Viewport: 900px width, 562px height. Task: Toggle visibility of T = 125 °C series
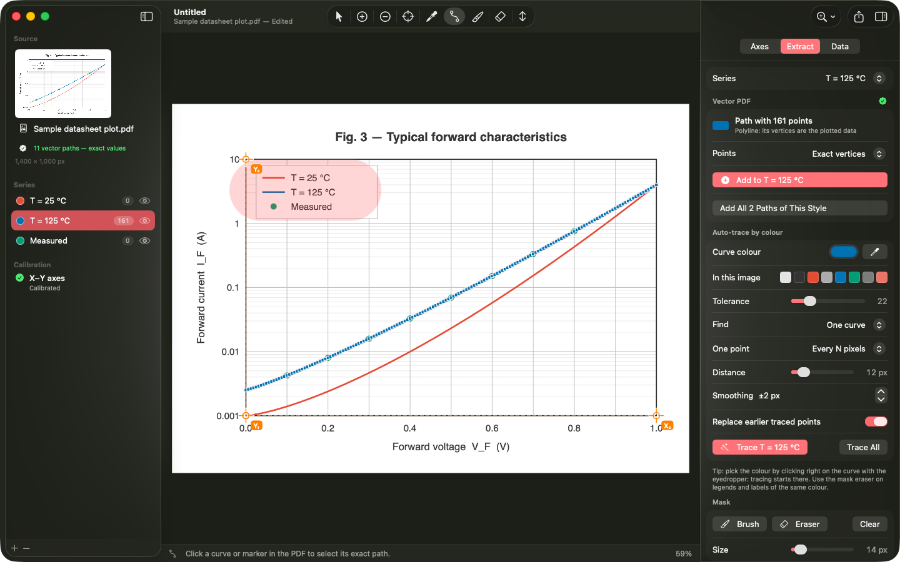click(x=145, y=220)
